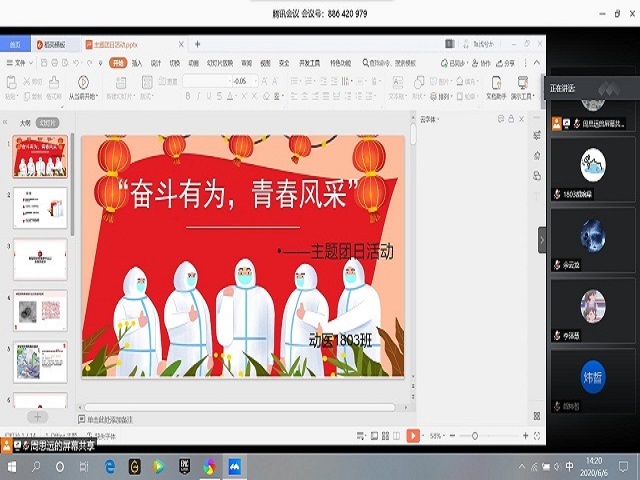Viewport: 640px width, 480px height.
Task: Open the presentation tools icon
Action: click(523, 82)
